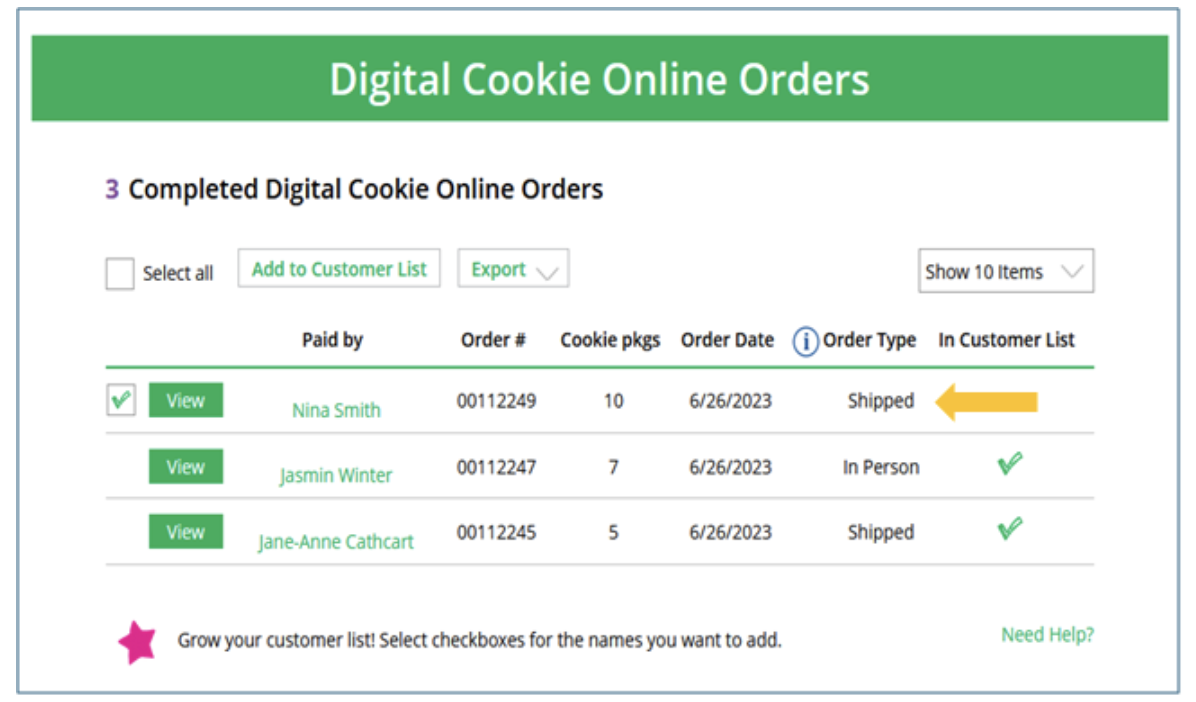Viewport: 1196px width, 702px height.
Task: Click the yellow arrow beside Nina Smith's order
Action: pyautogui.click(x=987, y=402)
